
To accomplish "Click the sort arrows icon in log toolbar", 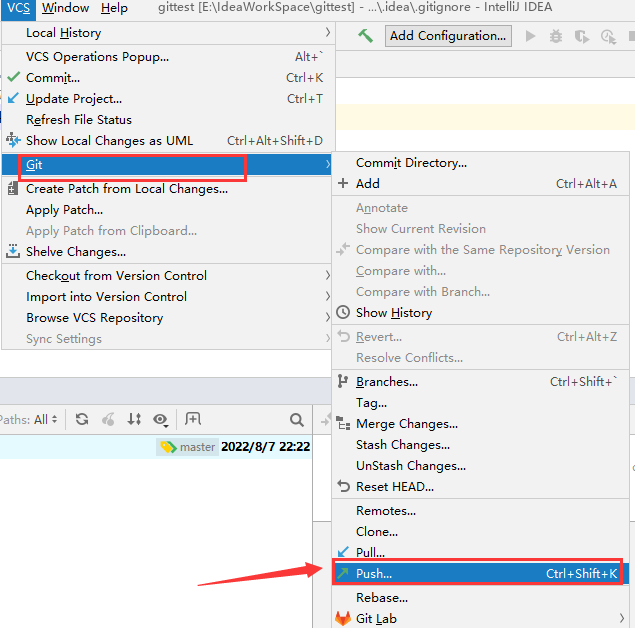I will (x=134, y=419).
